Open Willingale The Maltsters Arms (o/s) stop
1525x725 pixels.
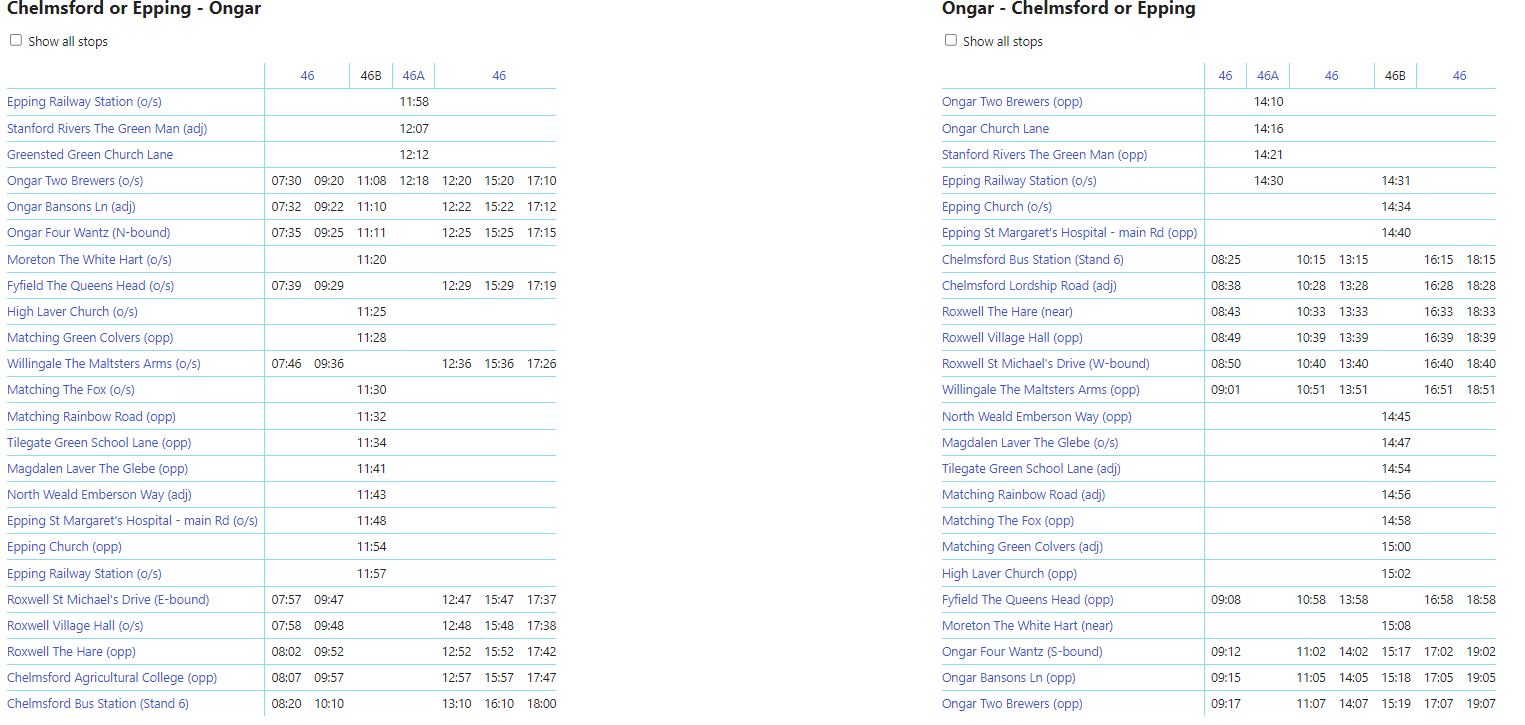104,364
